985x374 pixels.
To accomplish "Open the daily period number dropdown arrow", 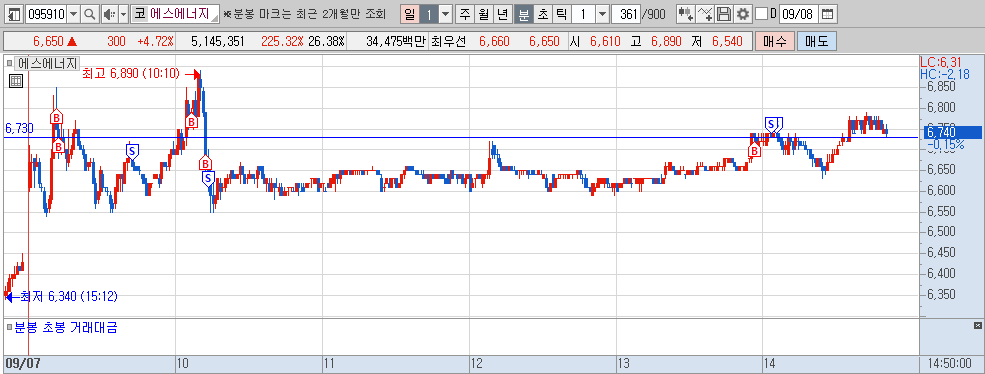I will (x=445, y=14).
